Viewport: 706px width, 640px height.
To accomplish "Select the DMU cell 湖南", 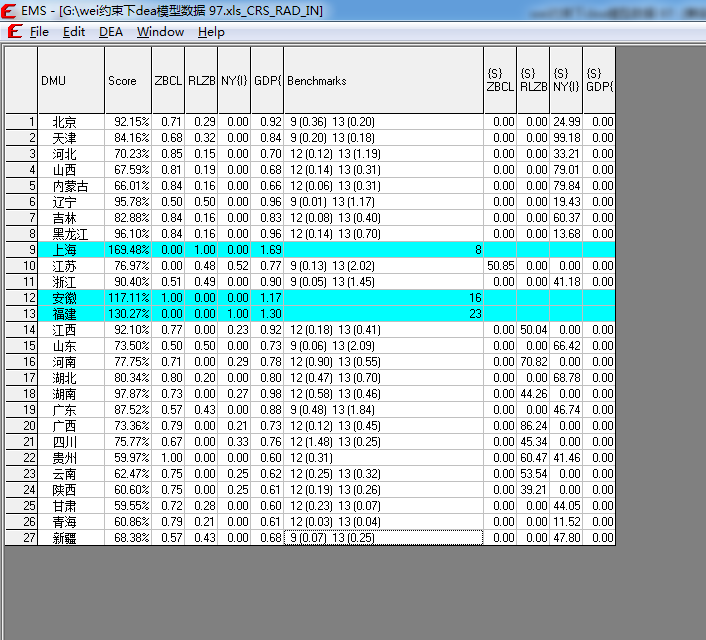I will coord(71,394).
